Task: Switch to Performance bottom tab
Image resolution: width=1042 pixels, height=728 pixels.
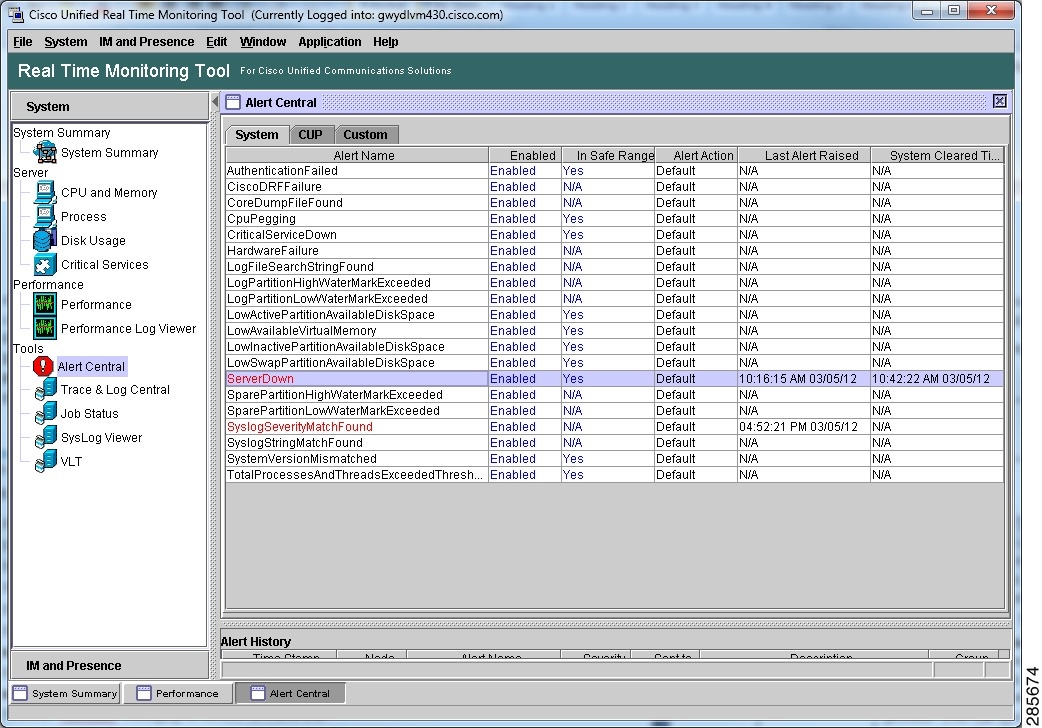Action: [178, 693]
